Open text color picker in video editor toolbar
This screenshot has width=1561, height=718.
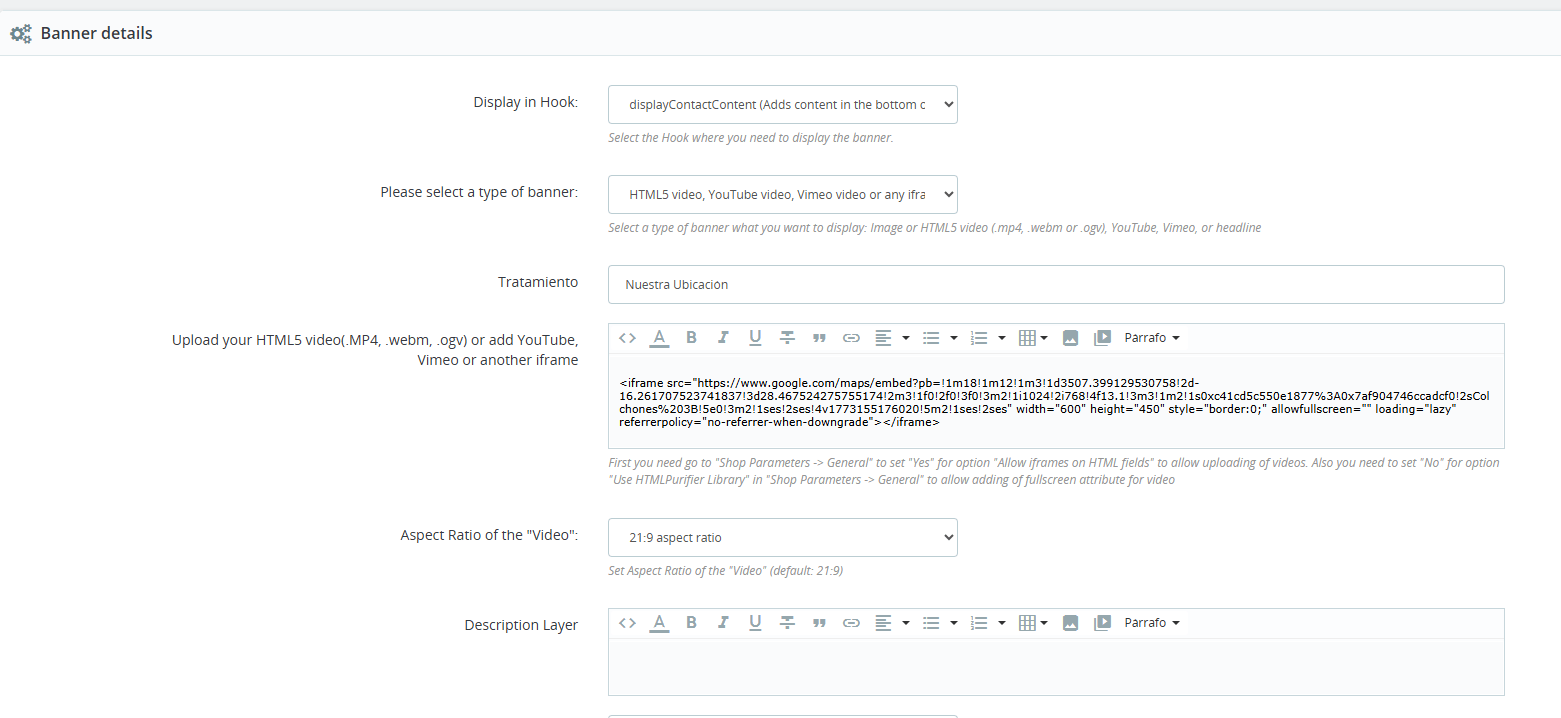pyautogui.click(x=659, y=338)
